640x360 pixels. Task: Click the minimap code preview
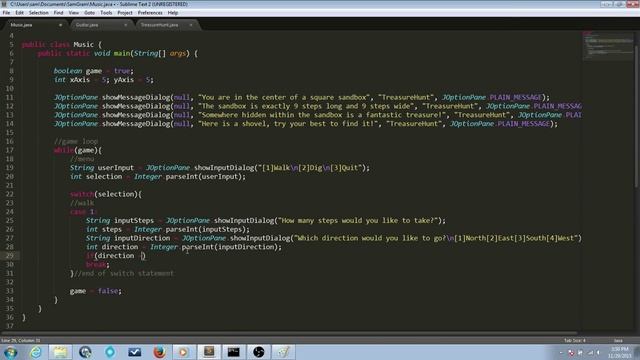tap(607, 45)
